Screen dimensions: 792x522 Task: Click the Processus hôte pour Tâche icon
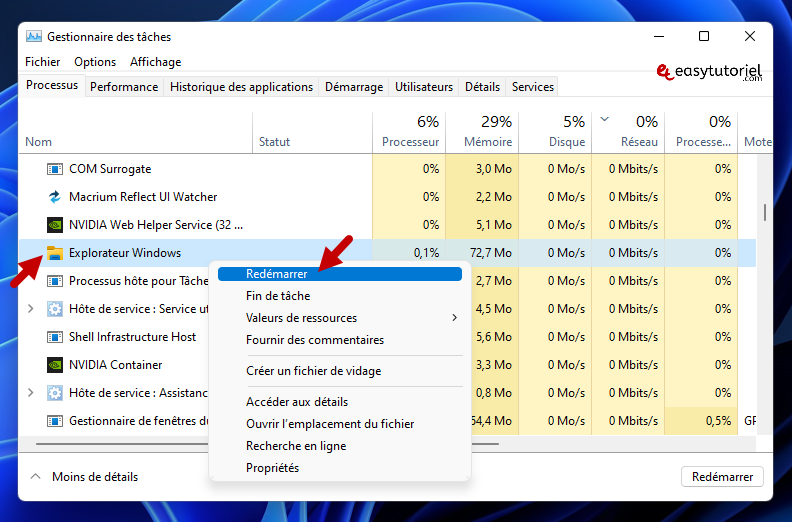pyautogui.click(x=55, y=281)
